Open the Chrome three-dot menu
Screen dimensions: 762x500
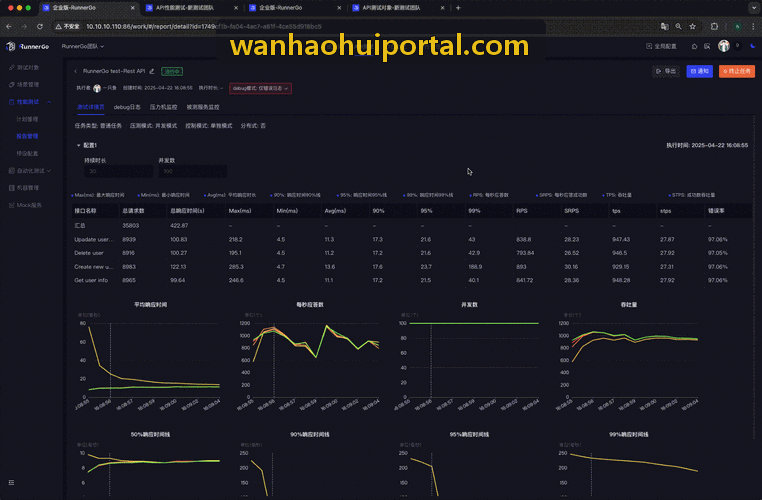[753, 26]
